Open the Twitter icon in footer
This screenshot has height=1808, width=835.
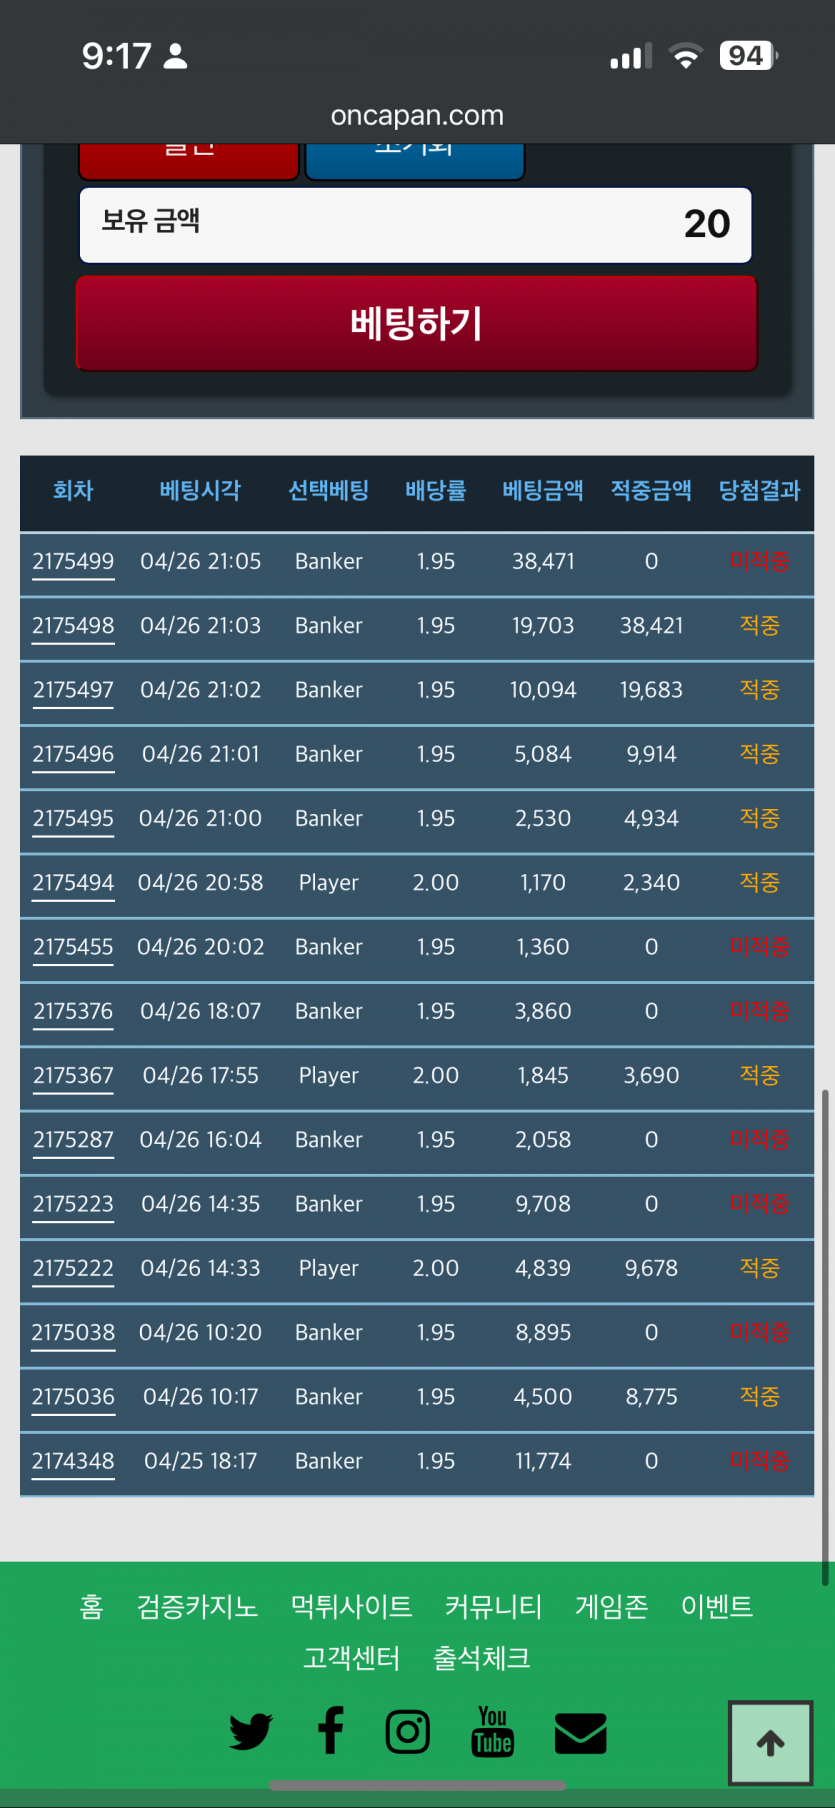250,1732
